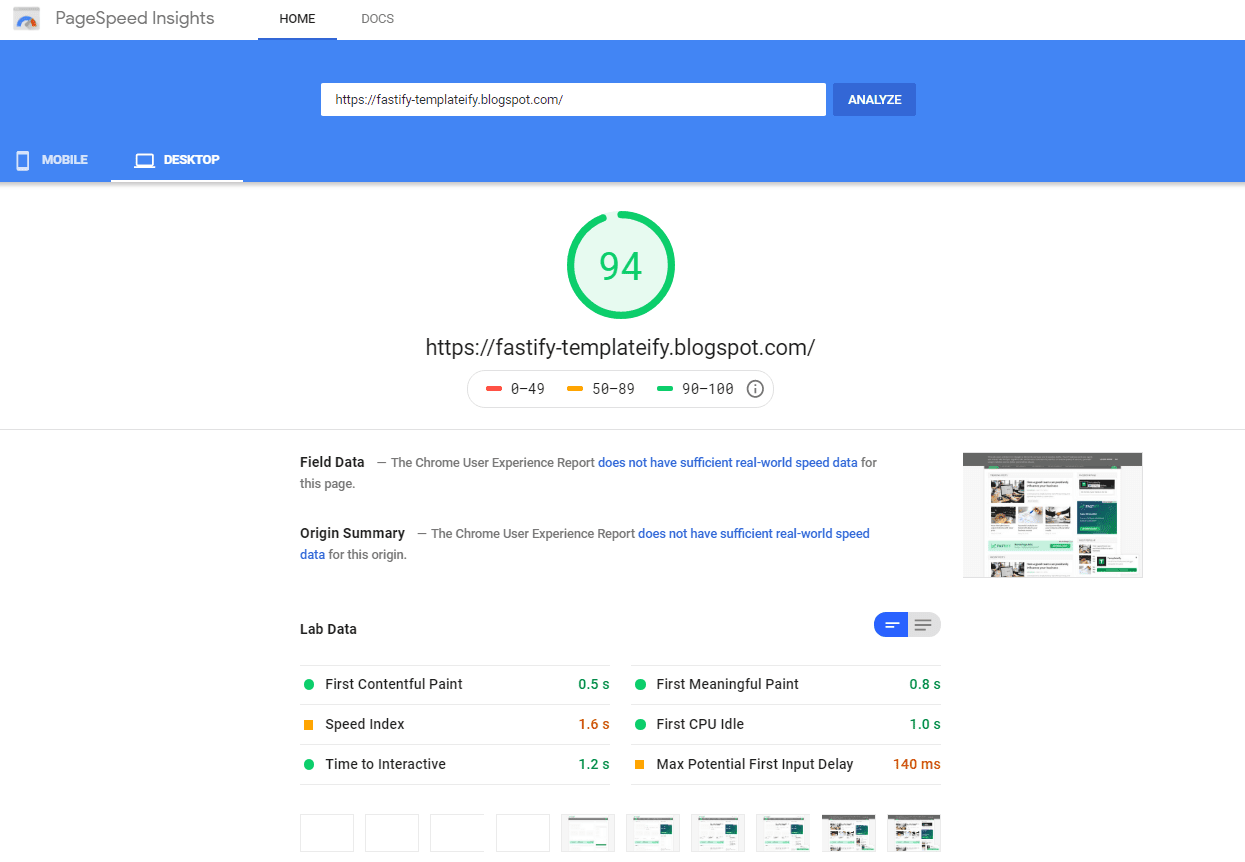Viewport: 1245px width, 862px height.
Task: Click the First Contentful Paint metric
Action: (x=455, y=684)
